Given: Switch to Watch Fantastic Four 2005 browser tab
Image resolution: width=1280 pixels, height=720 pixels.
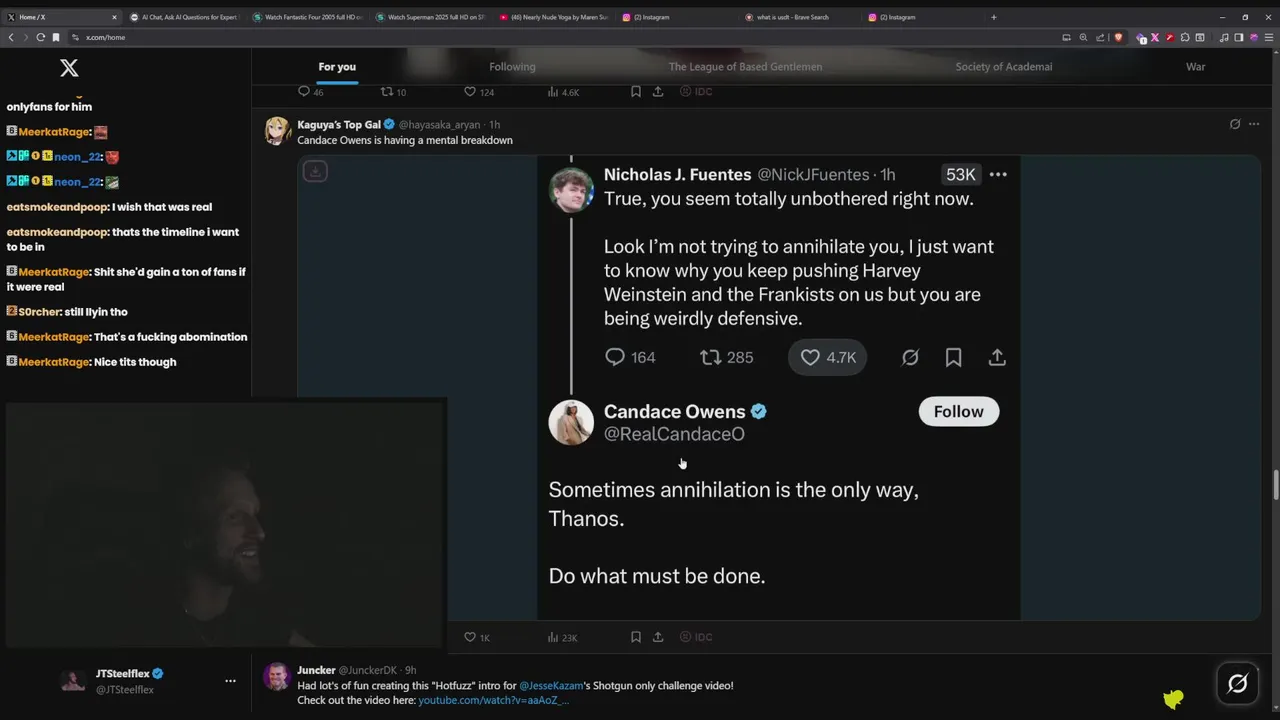Looking at the screenshot, I should point(308,17).
